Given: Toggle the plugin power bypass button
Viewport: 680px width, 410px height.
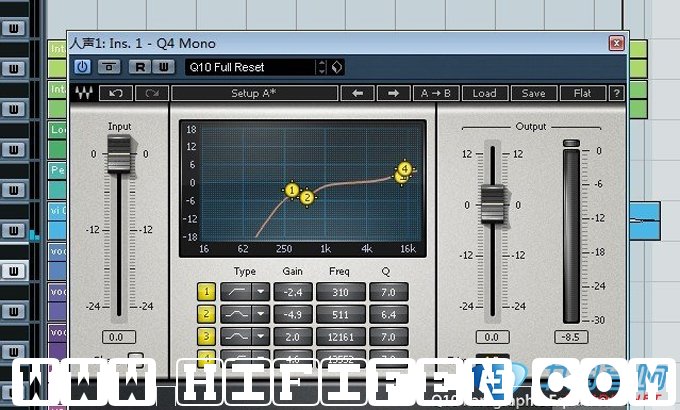Looking at the screenshot, I should (82, 67).
